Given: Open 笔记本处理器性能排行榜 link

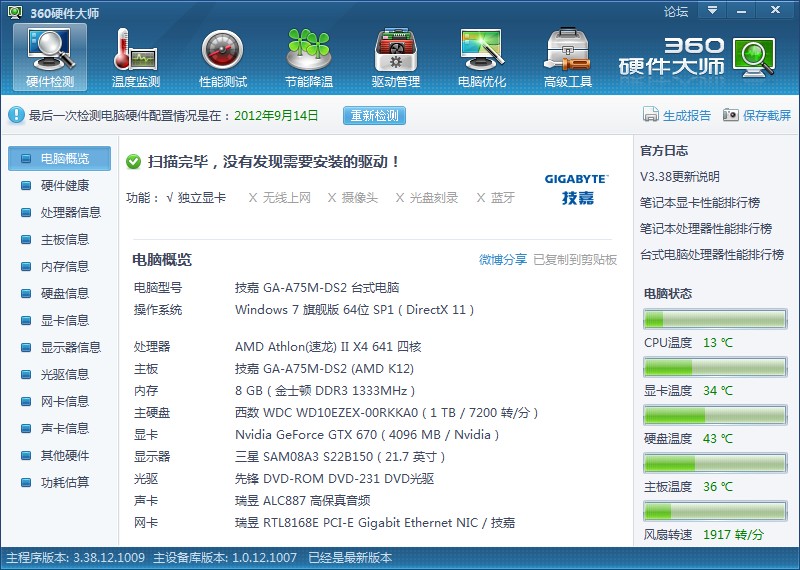Looking at the screenshot, I should pyautogui.click(x=706, y=229).
